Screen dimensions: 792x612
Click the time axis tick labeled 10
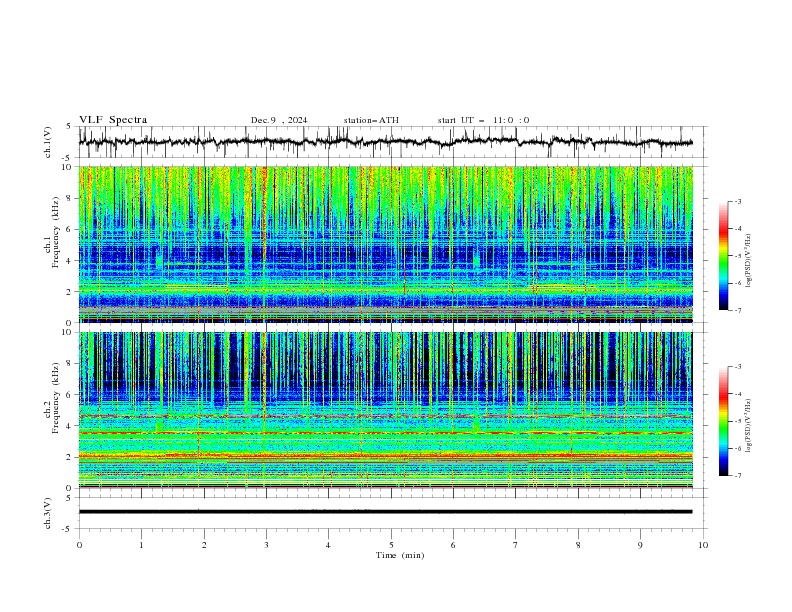tap(703, 545)
